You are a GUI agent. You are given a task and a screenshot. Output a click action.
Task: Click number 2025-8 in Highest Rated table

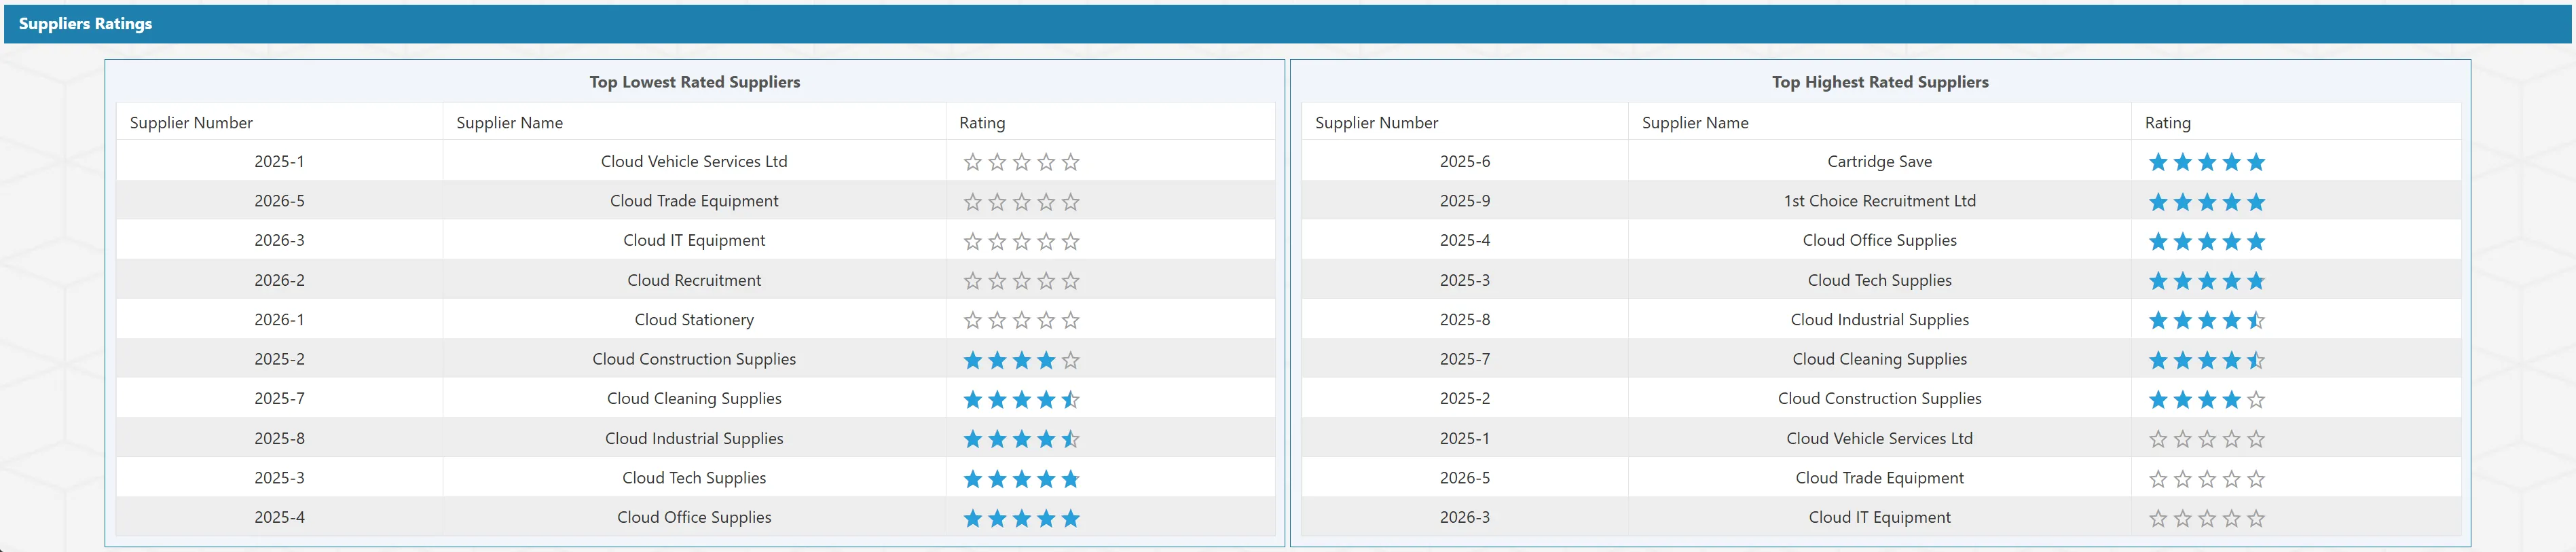click(1464, 319)
